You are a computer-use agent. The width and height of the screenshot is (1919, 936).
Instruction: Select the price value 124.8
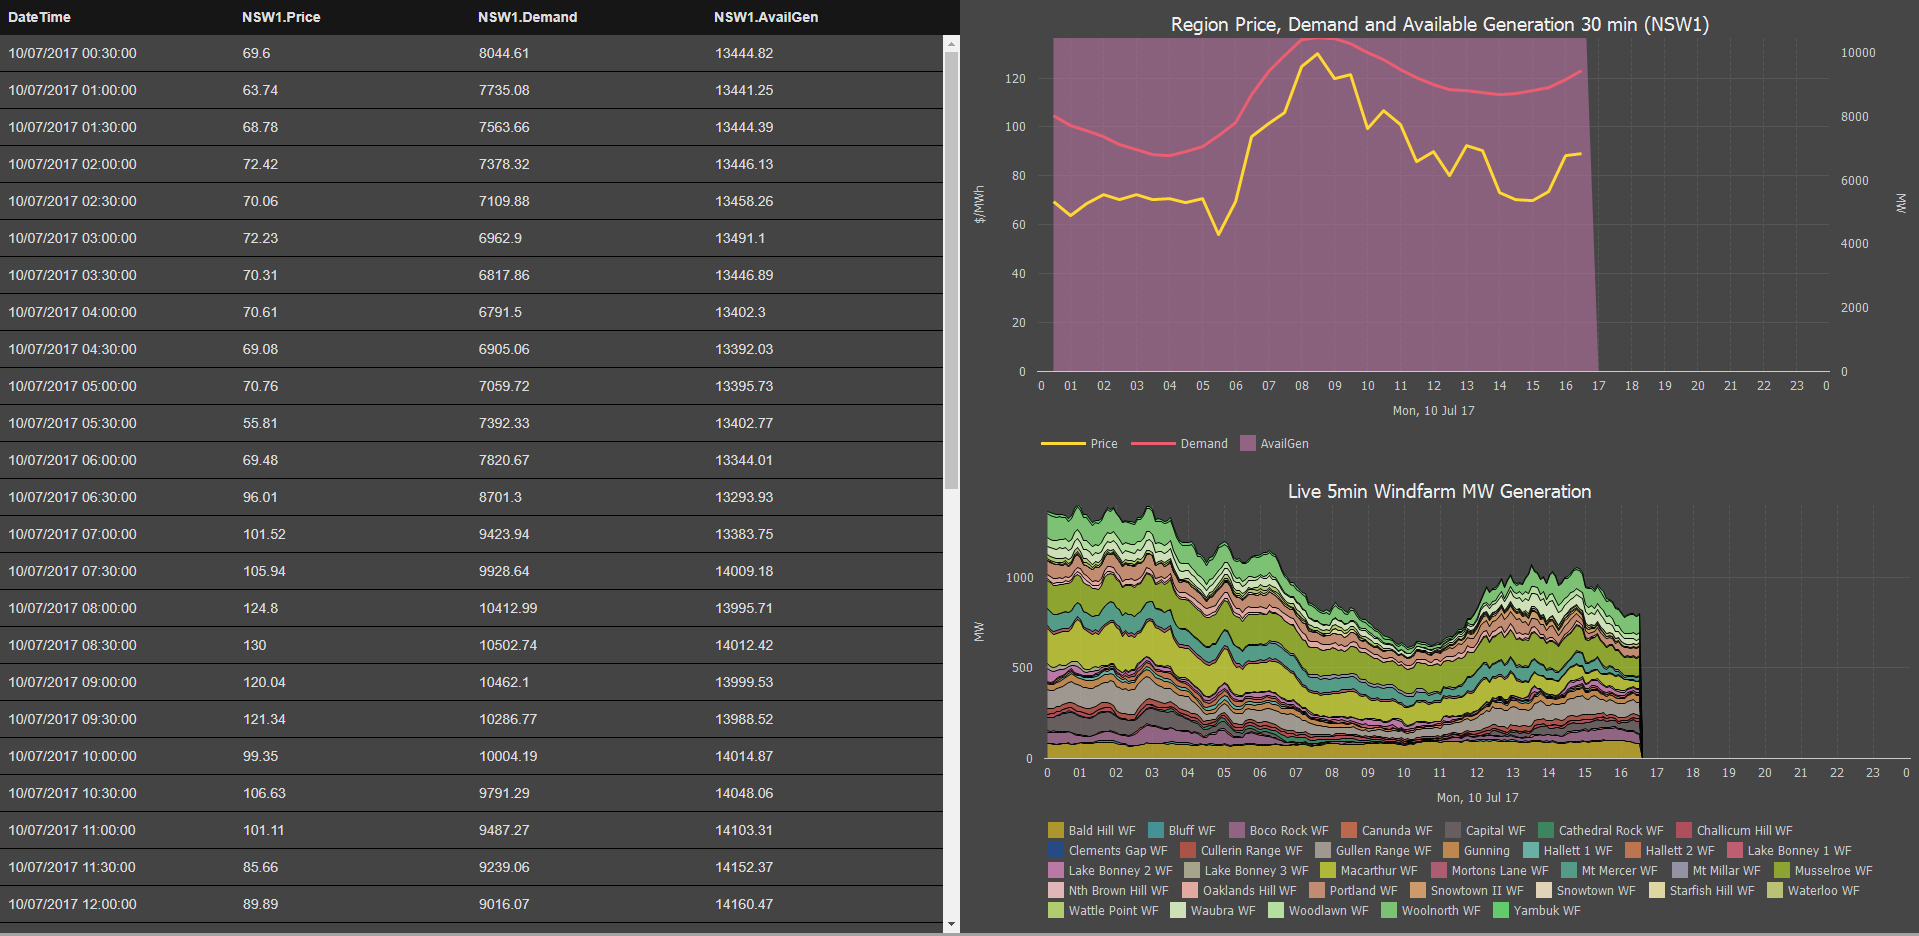[x=260, y=608]
